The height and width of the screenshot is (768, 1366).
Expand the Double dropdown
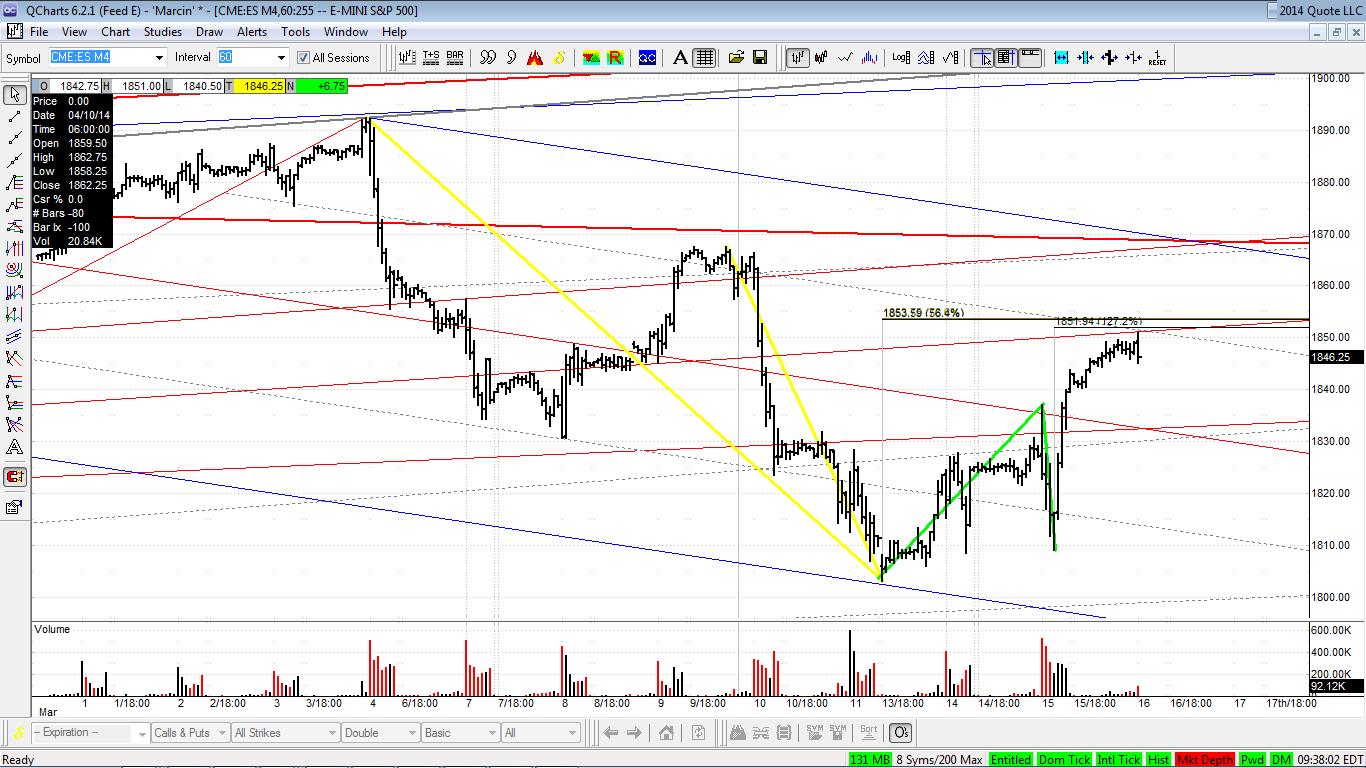point(412,733)
